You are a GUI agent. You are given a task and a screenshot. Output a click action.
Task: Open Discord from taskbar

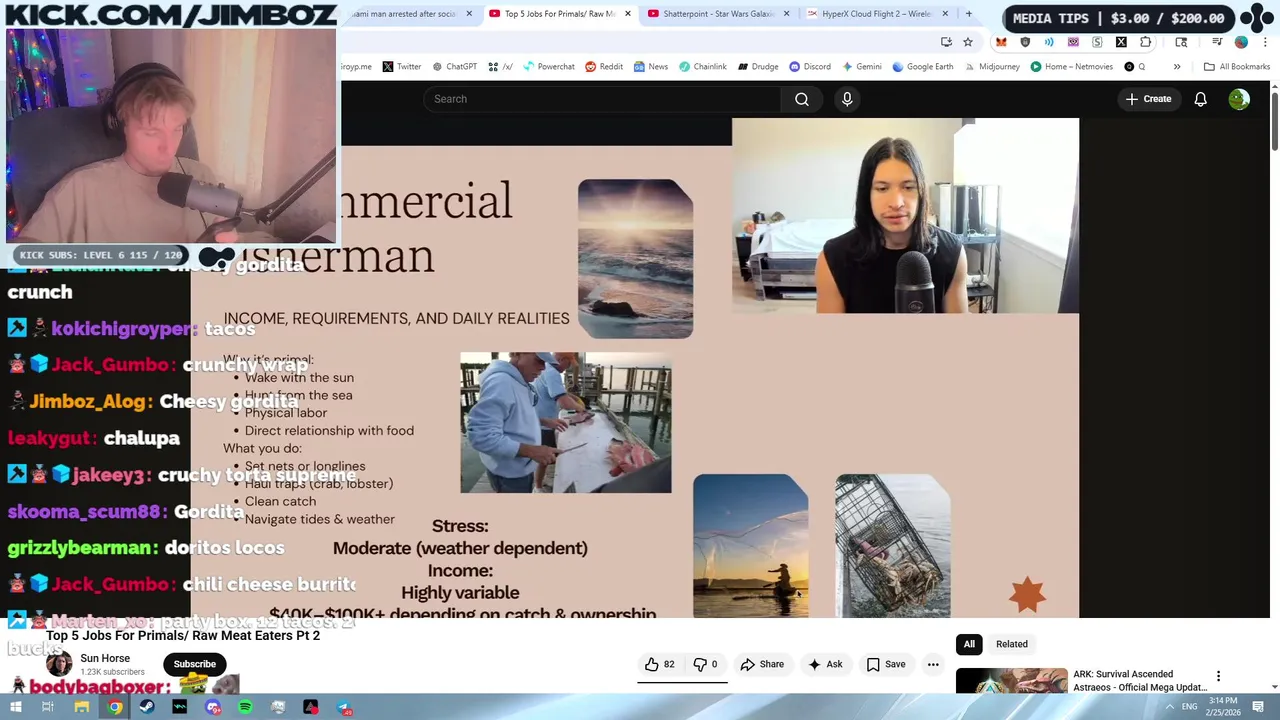[x=212, y=707]
